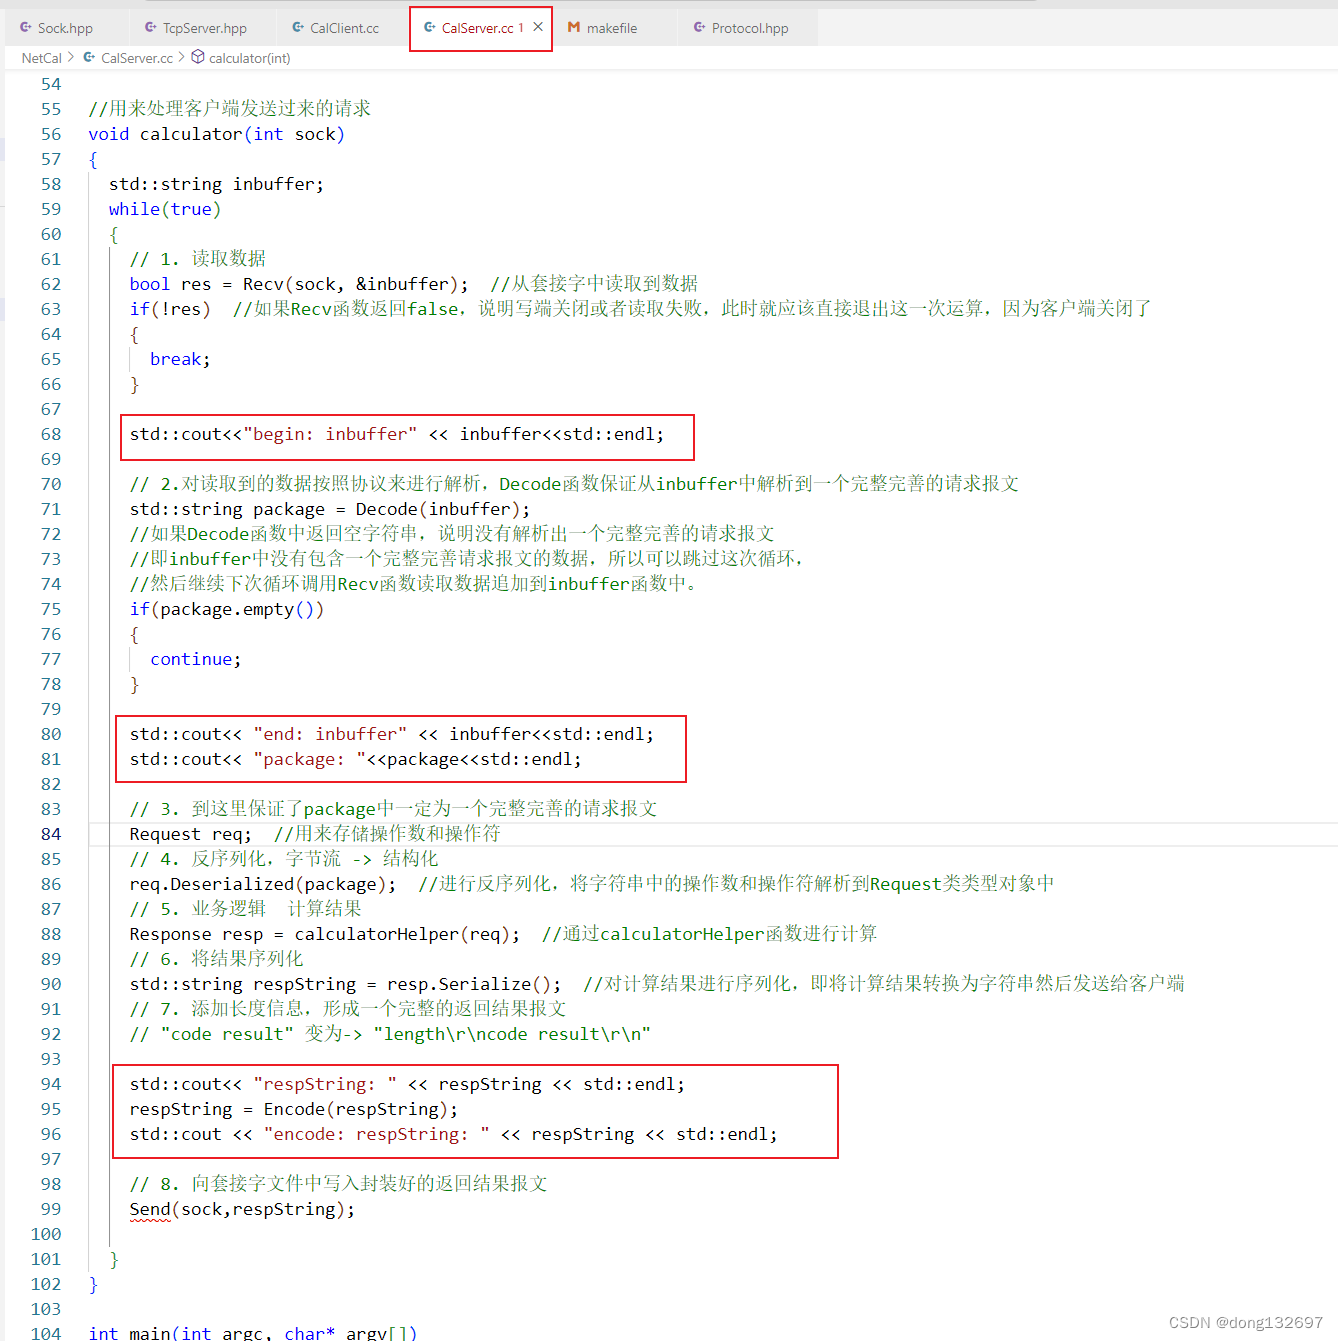Close the CalServer.cc tab
1338x1341 pixels.
click(x=538, y=27)
